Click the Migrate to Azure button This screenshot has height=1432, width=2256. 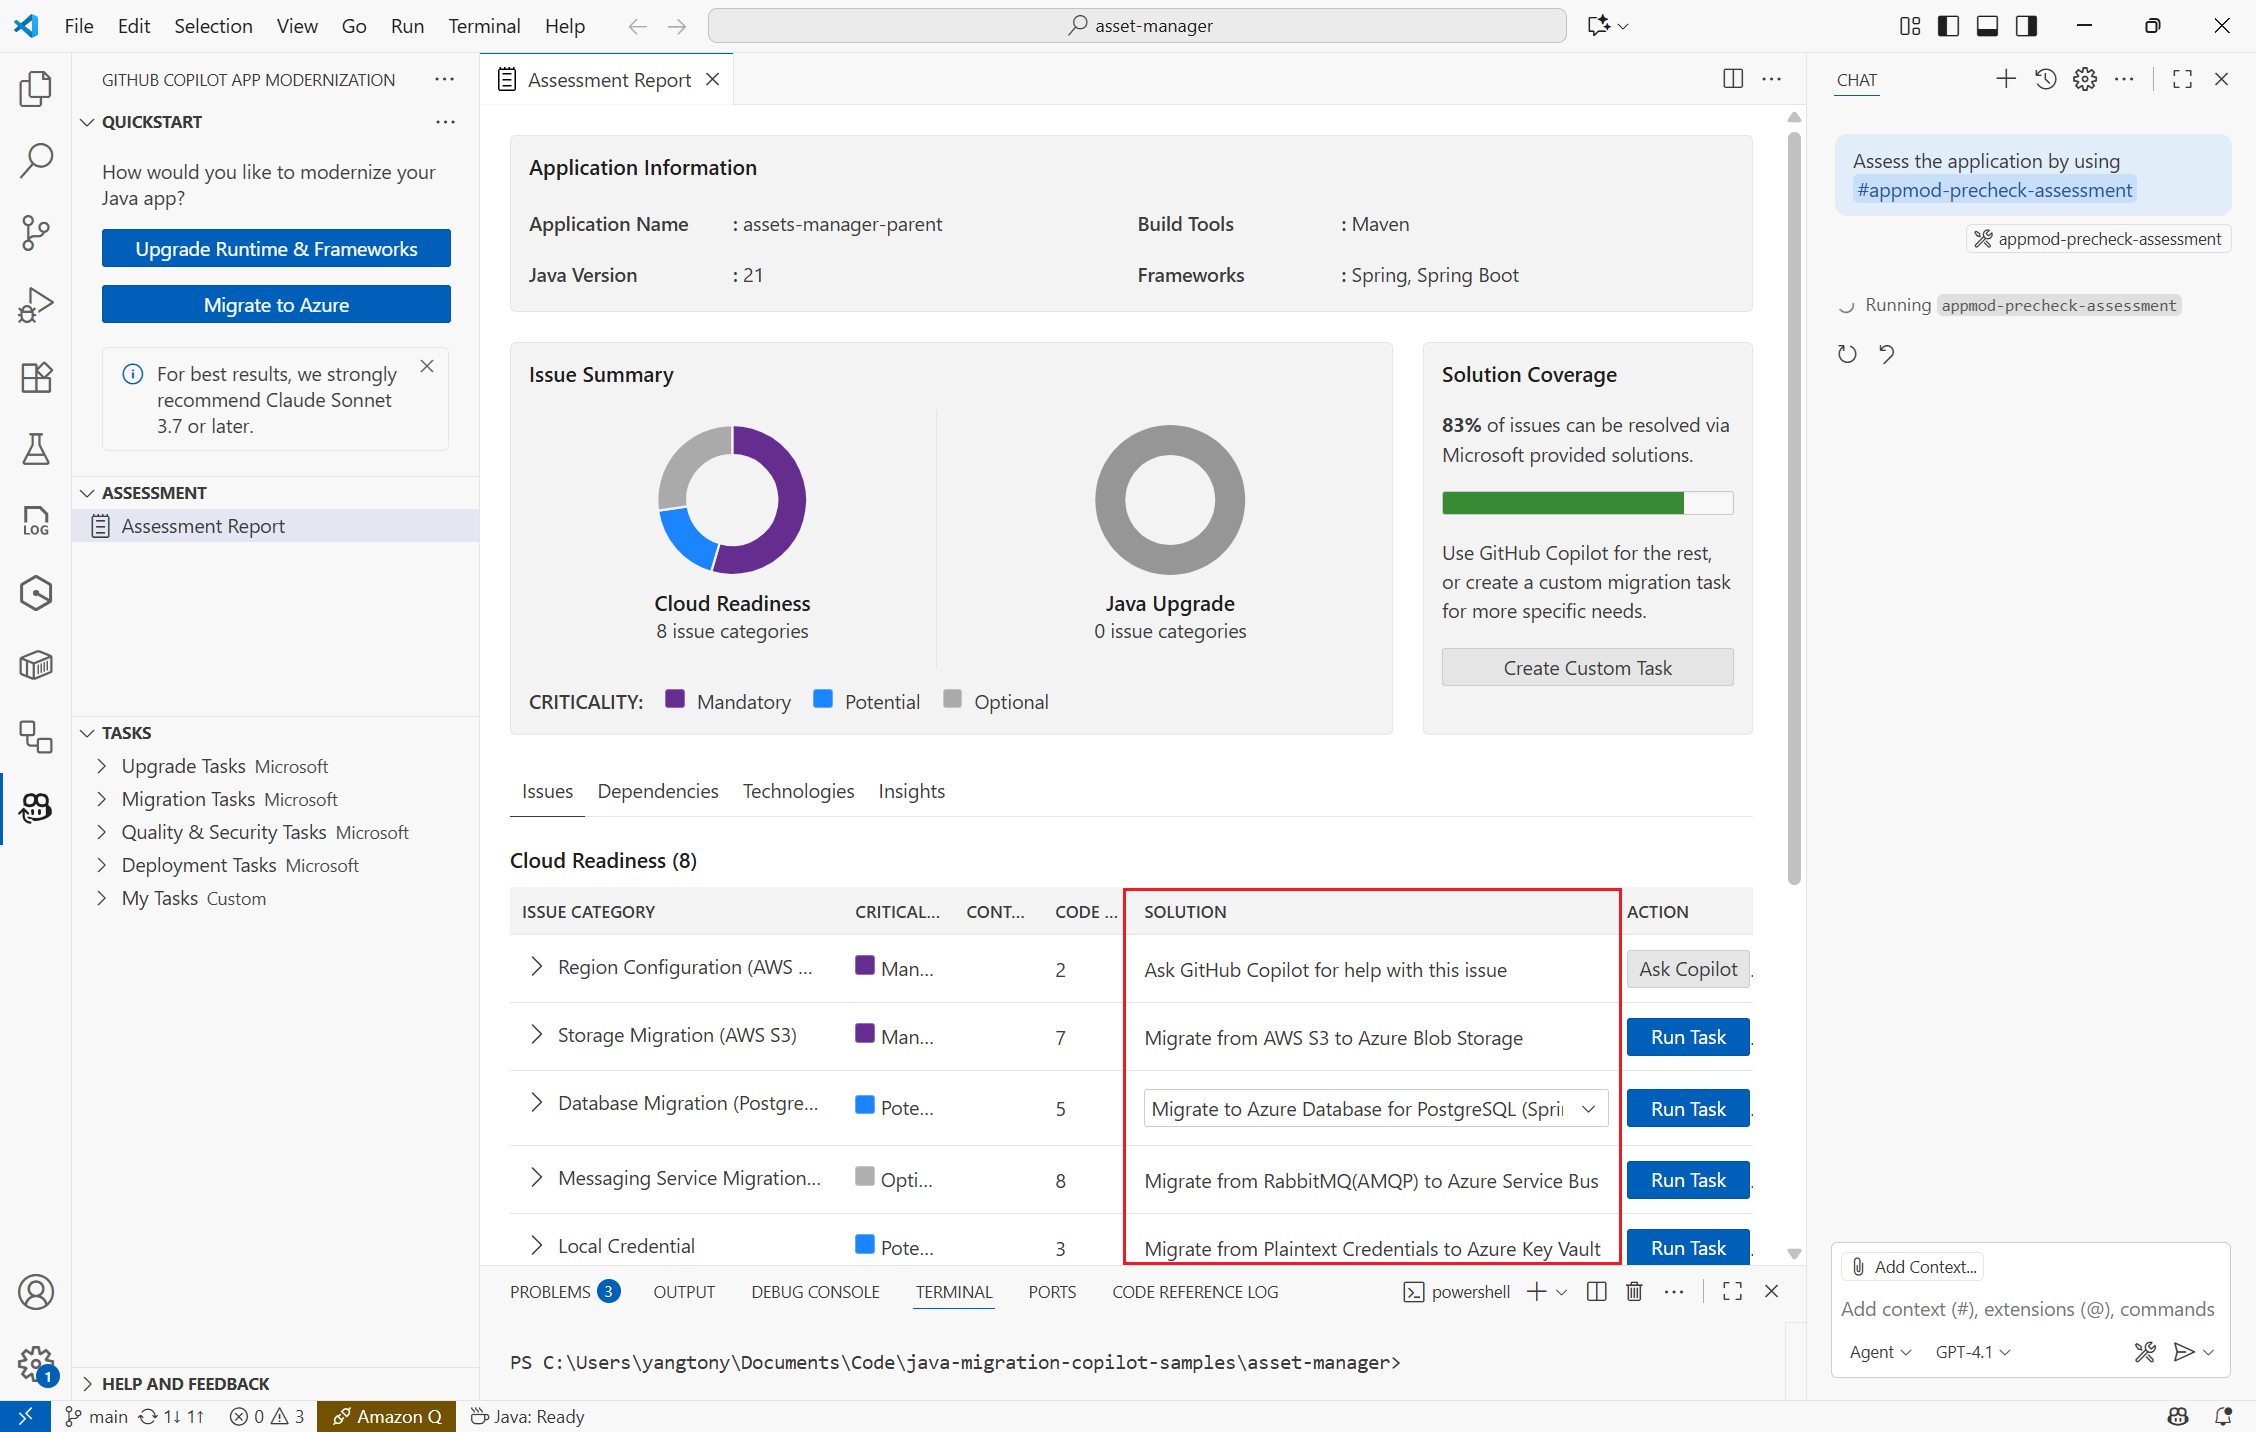click(276, 304)
